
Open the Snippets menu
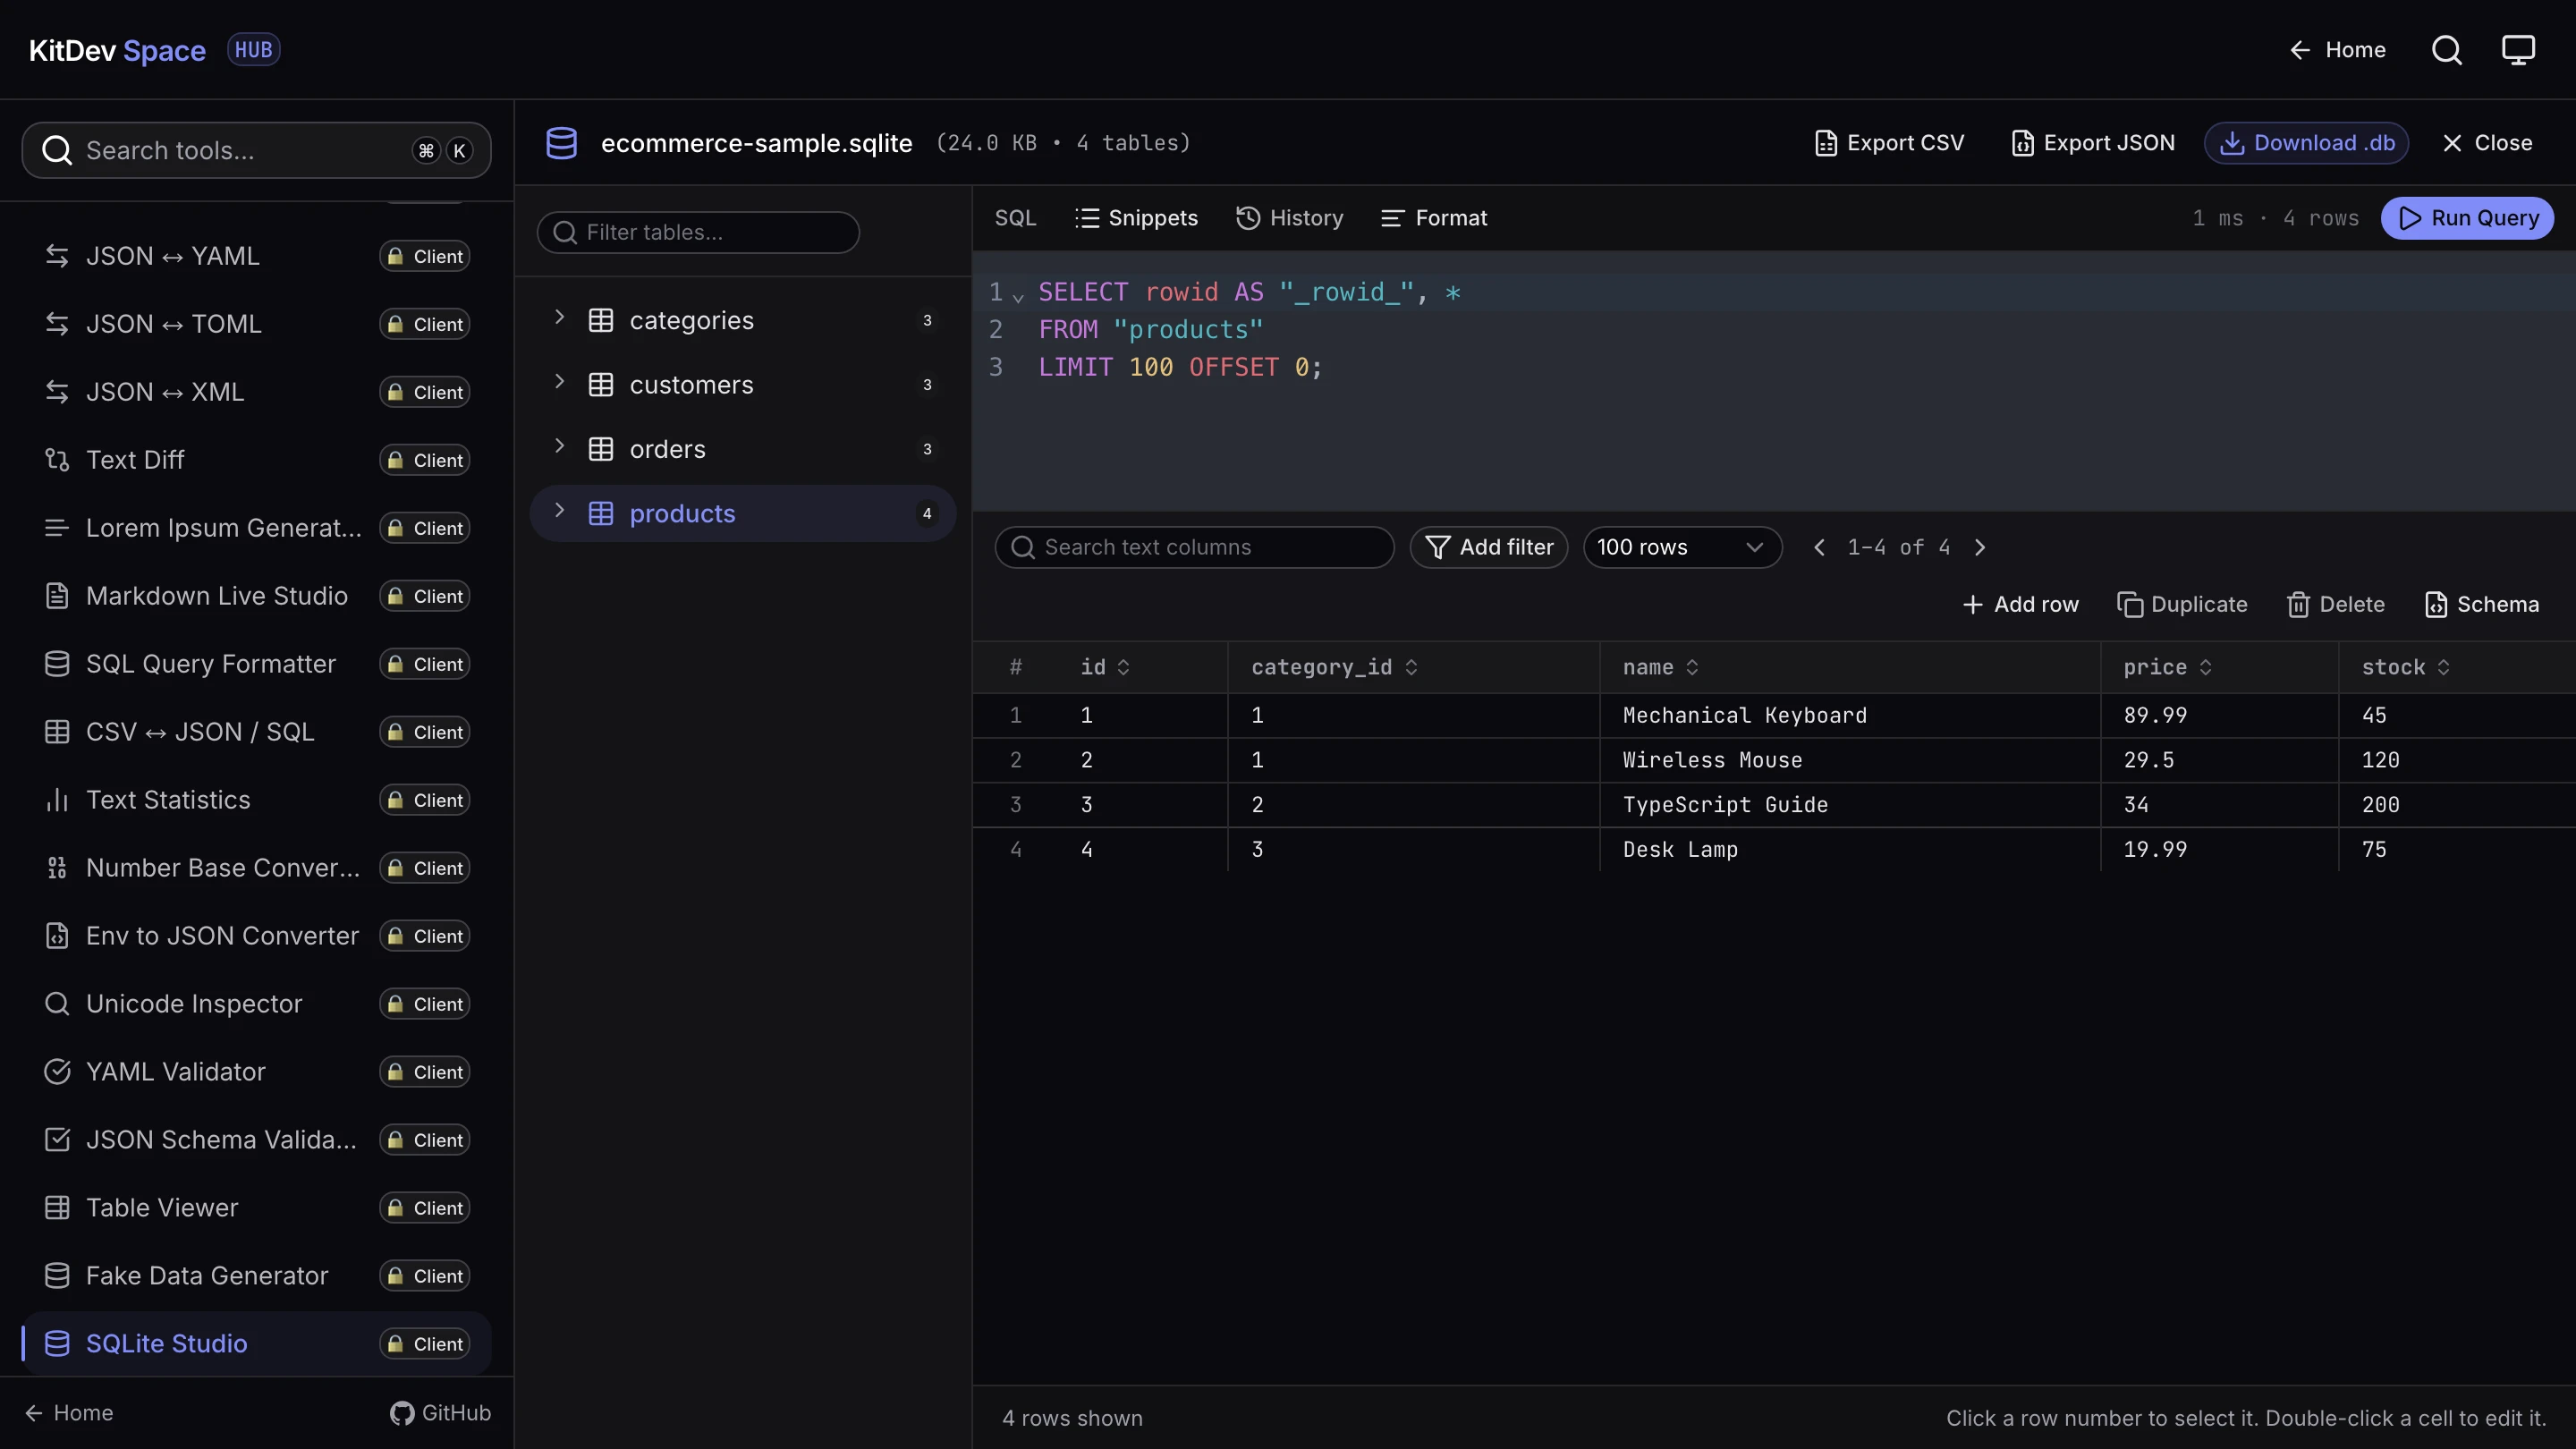click(x=1136, y=218)
